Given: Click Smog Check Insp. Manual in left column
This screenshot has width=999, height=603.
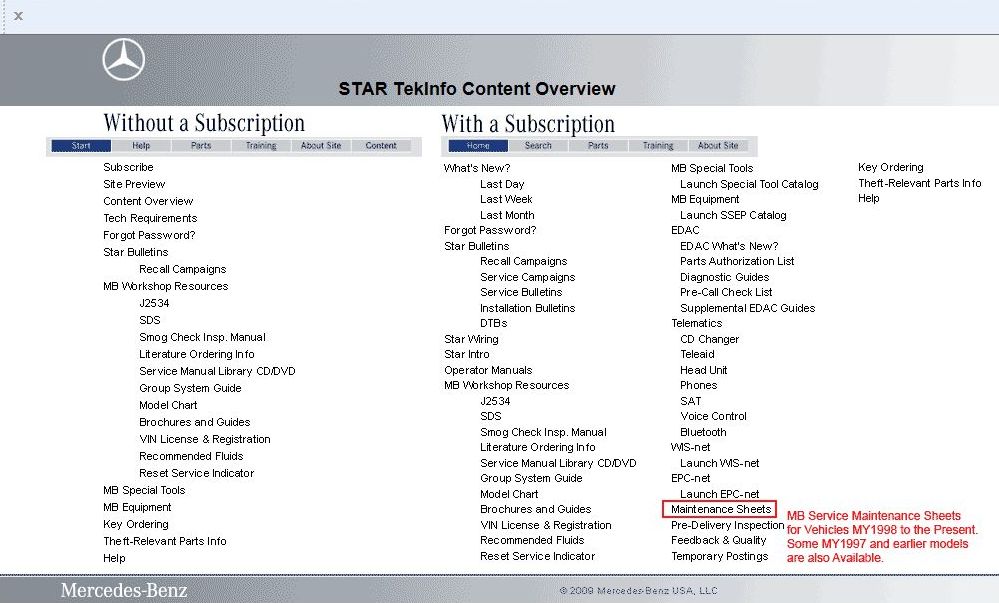Looking at the screenshot, I should (202, 337).
